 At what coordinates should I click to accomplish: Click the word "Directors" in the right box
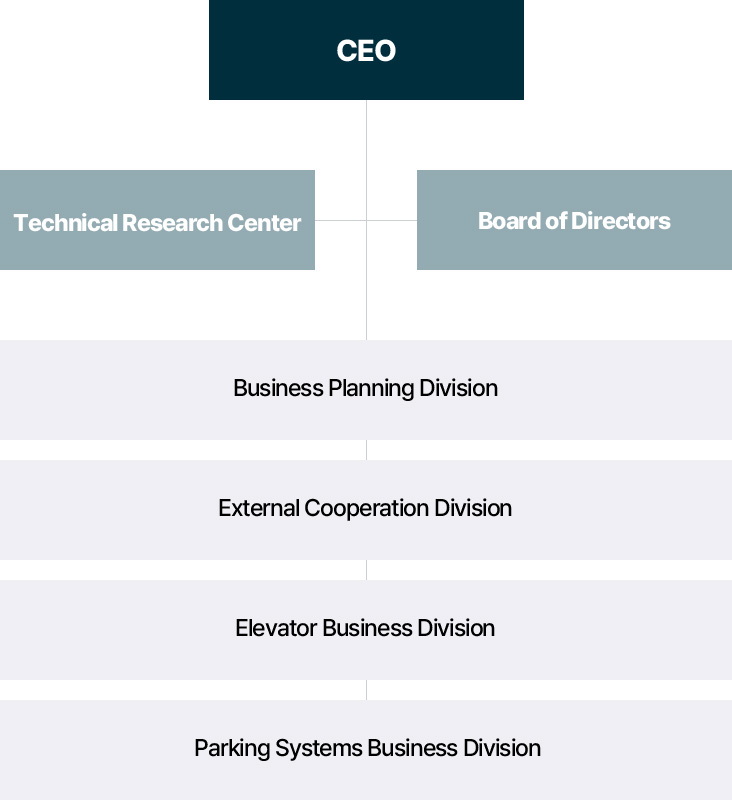tap(620, 221)
